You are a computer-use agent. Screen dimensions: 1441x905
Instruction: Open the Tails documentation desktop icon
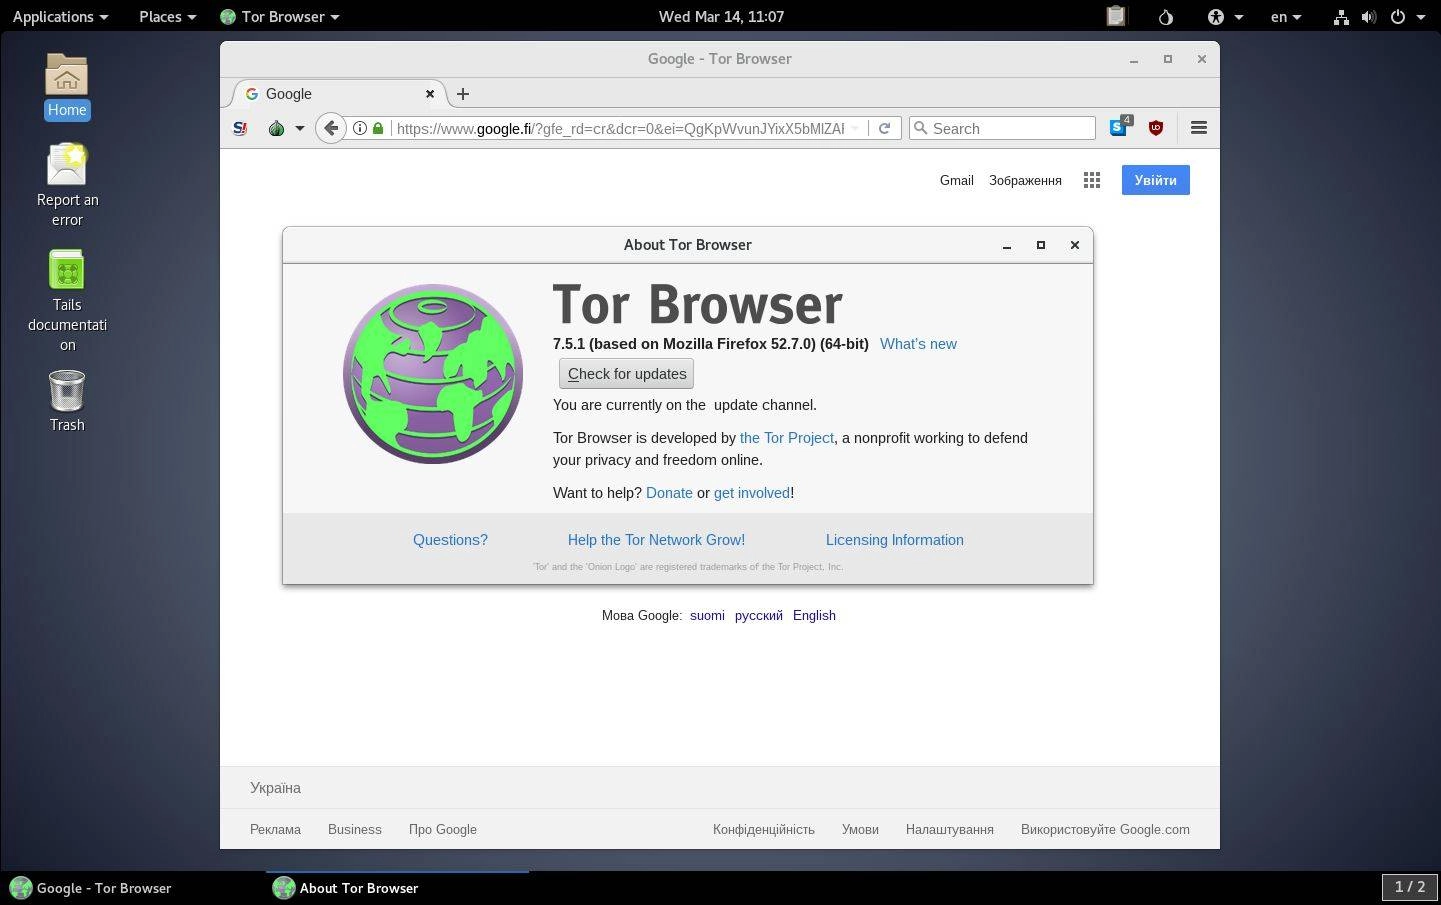(67, 300)
